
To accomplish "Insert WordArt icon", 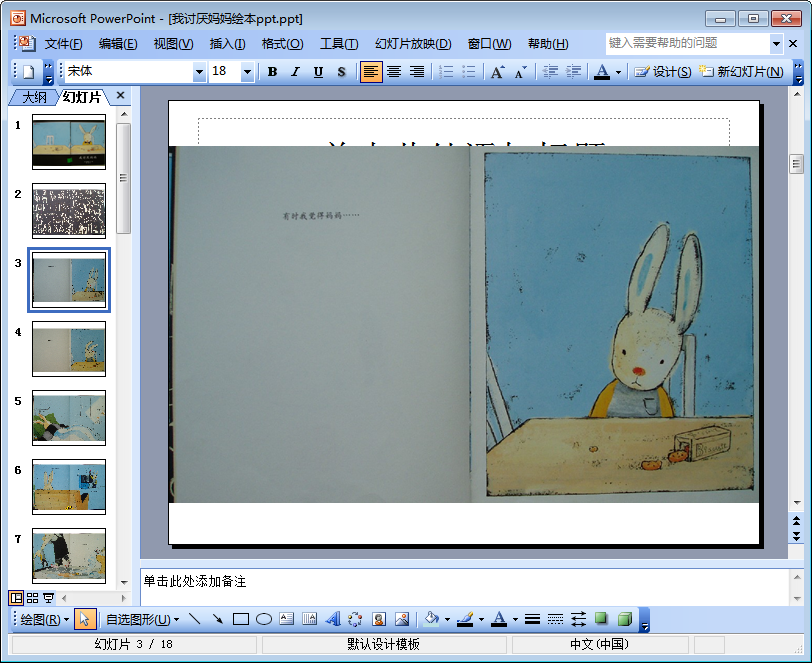I will tap(332, 619).
